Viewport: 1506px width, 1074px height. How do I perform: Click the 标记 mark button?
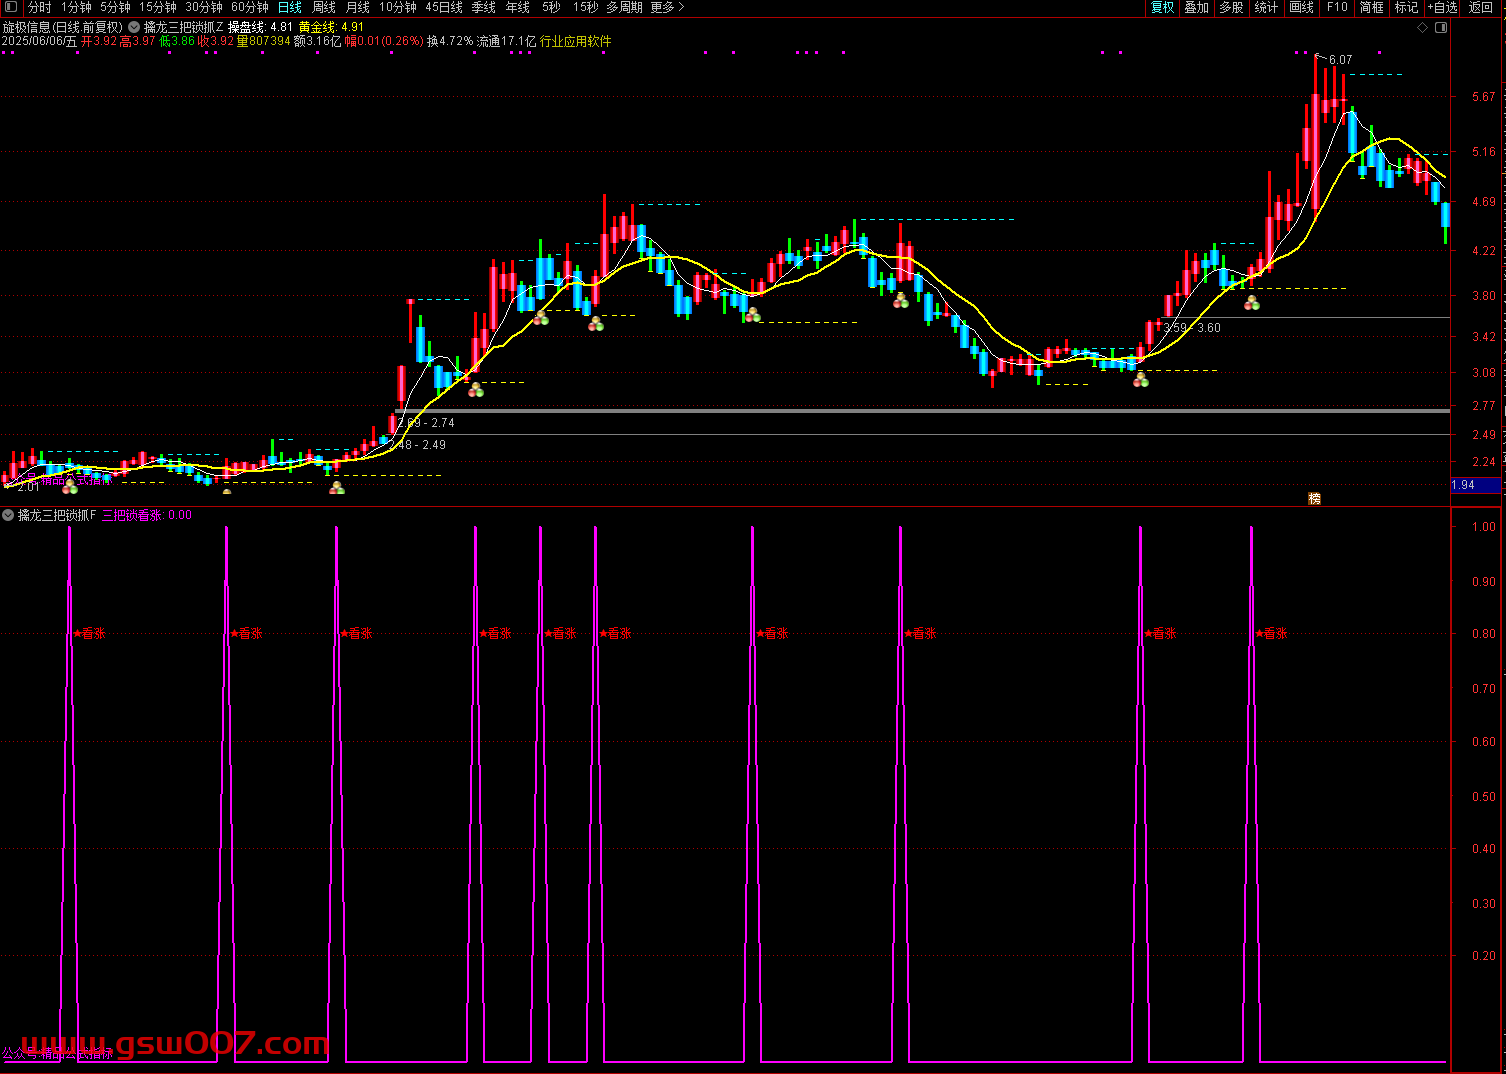coord(1407,7)
